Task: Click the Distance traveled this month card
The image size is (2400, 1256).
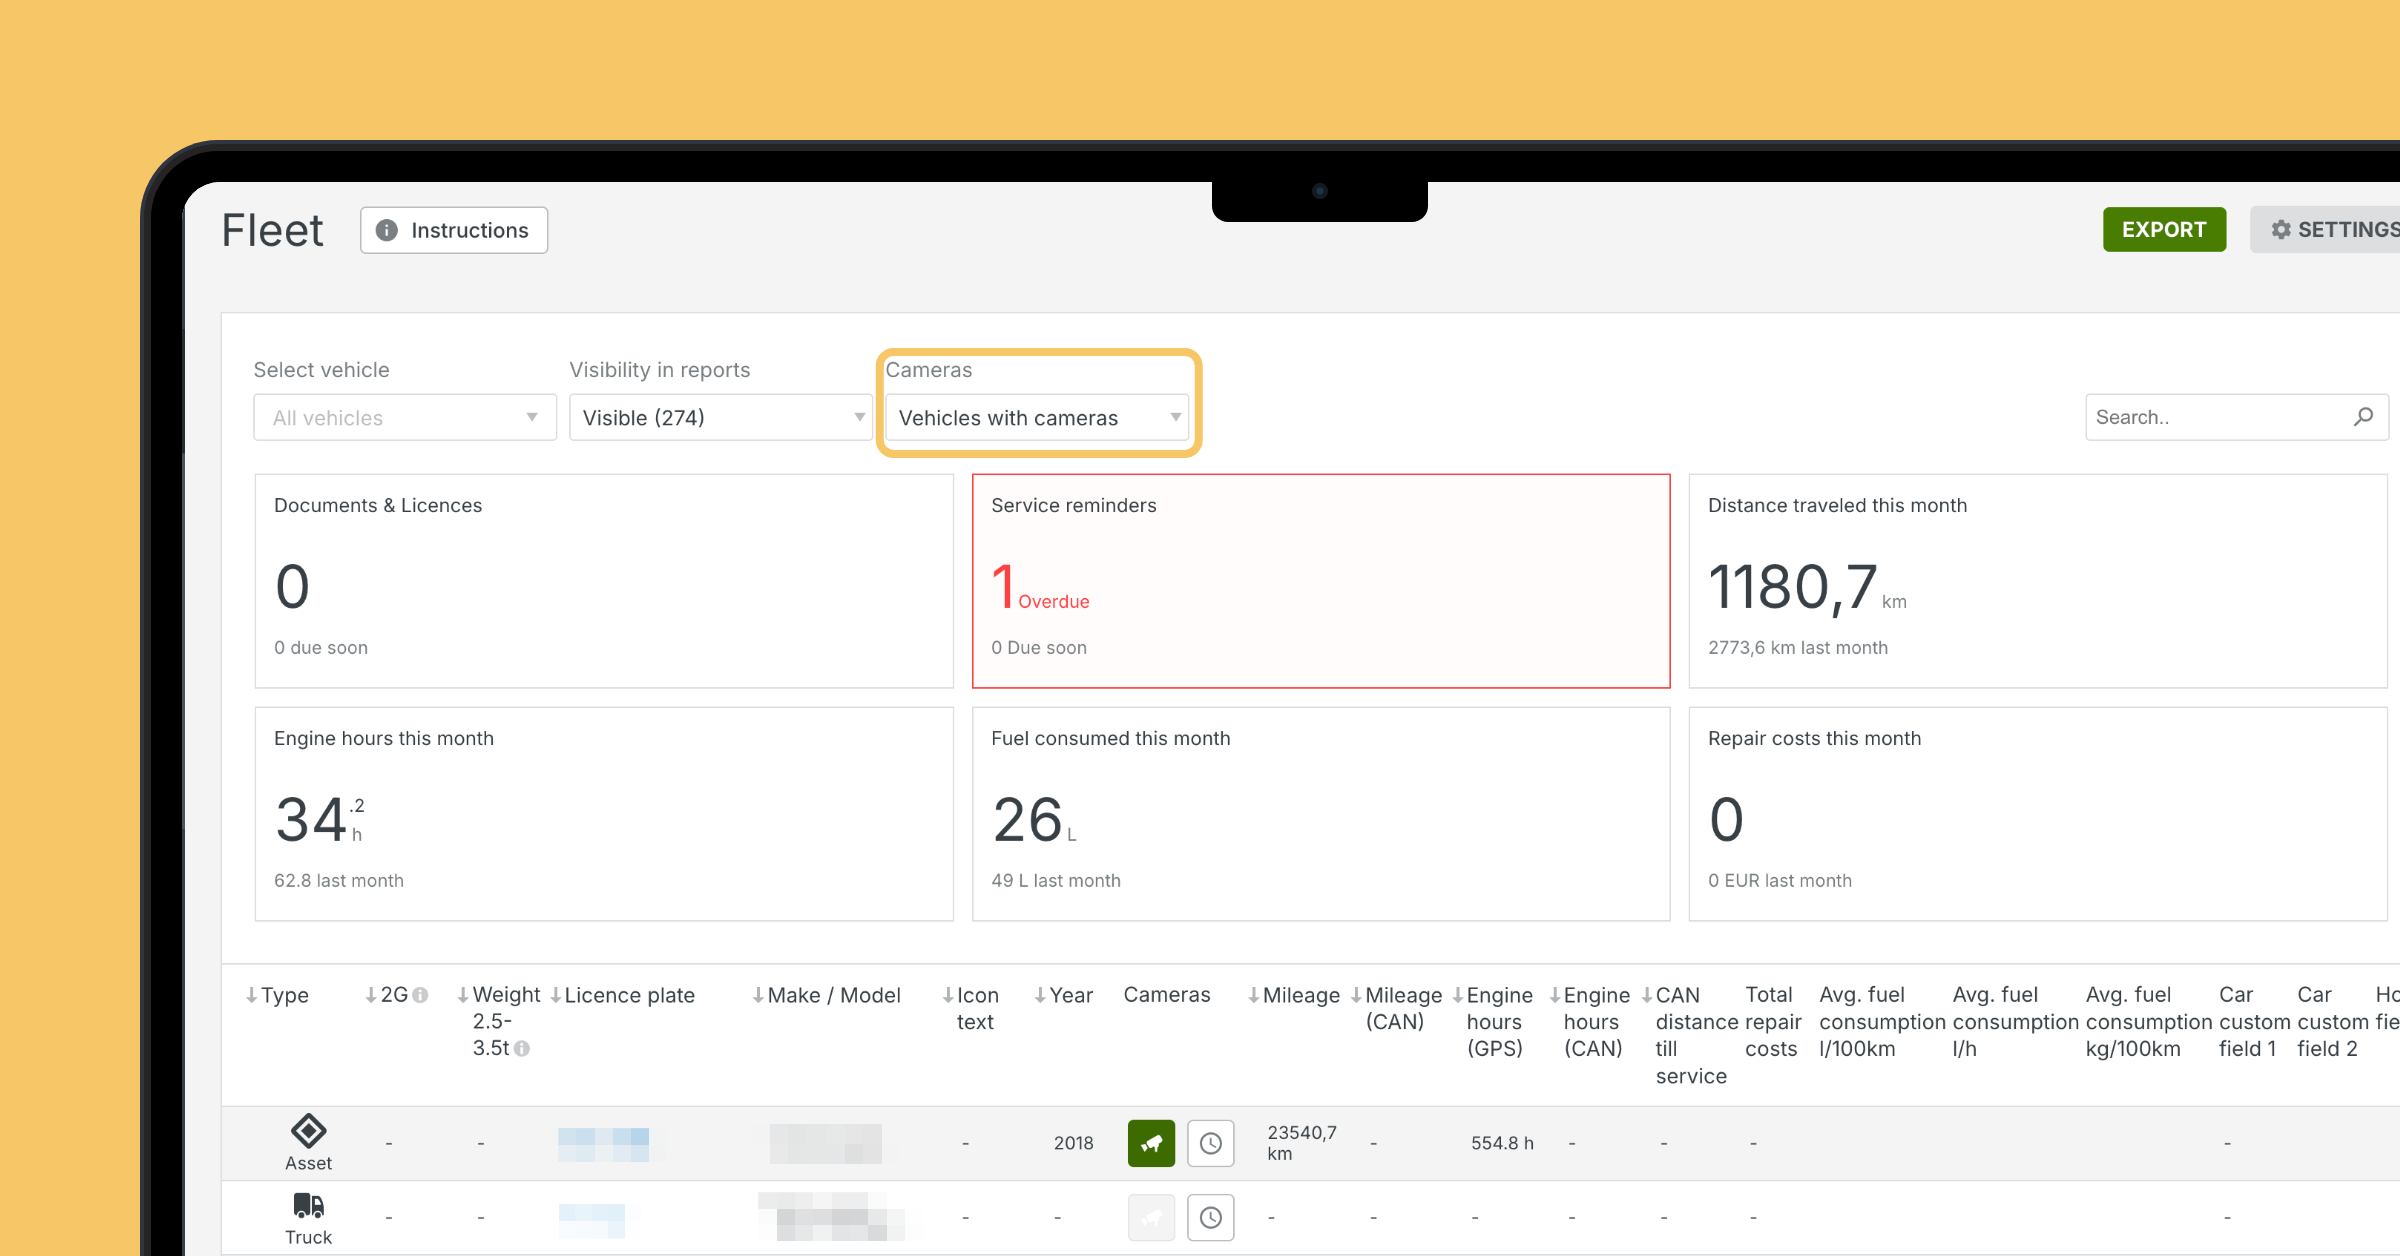Action: 2038,581
